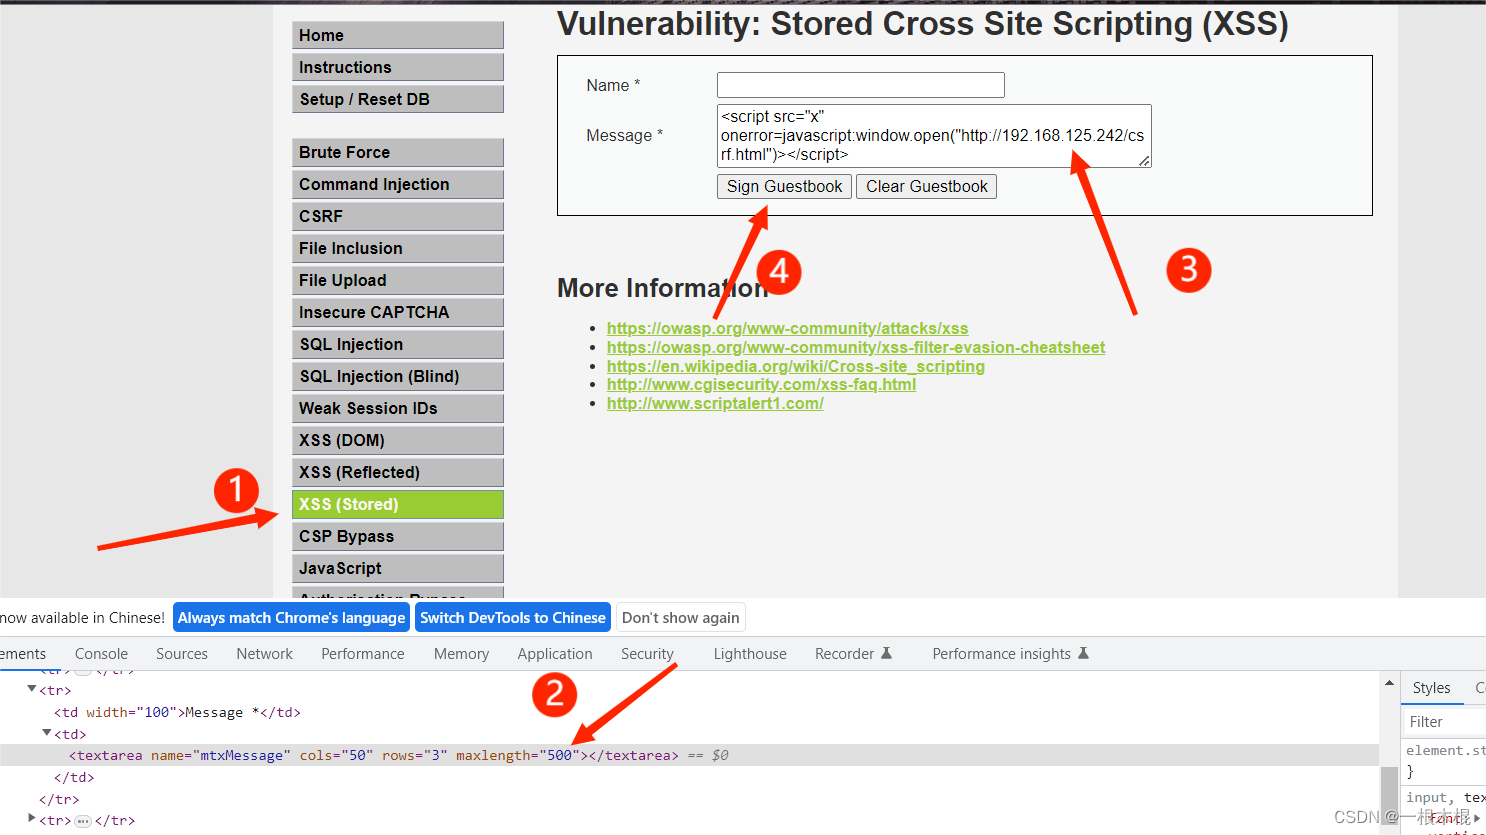The height and width of the screenshot is (835, 1486).
Task: Click Elements panel scrollbar up arrow
Action: (1389, 682)
